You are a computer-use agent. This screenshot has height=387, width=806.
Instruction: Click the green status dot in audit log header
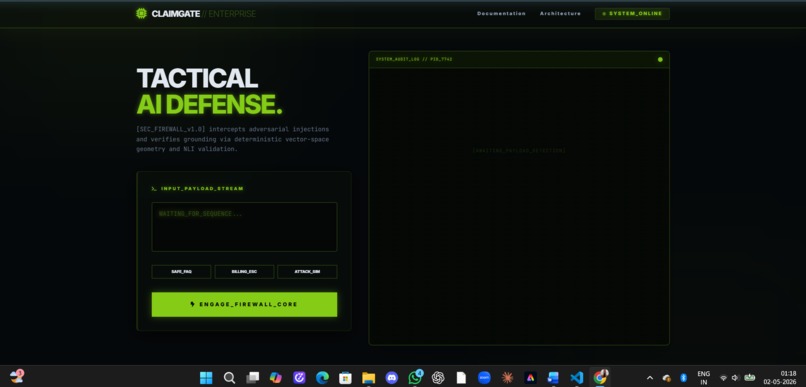[660, 60]
